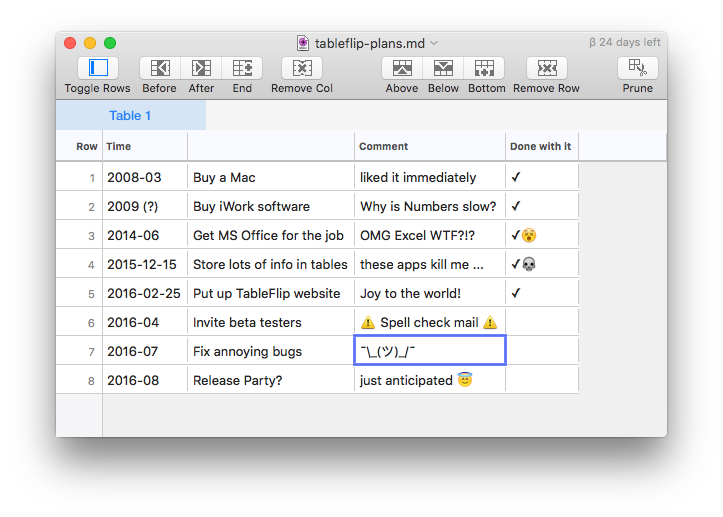This screenshot has width=723, height=517.
Task: Select row number 4
Action: pyautogui.click(x=79, y=265)
